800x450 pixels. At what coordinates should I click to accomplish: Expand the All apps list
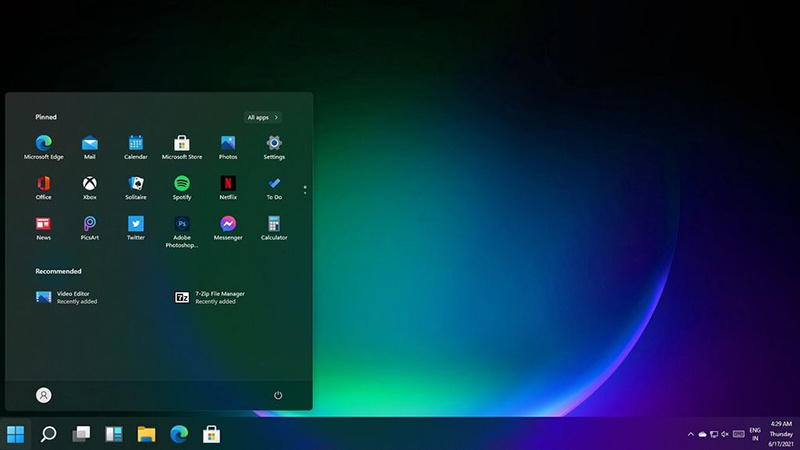(x=263, y=117)
